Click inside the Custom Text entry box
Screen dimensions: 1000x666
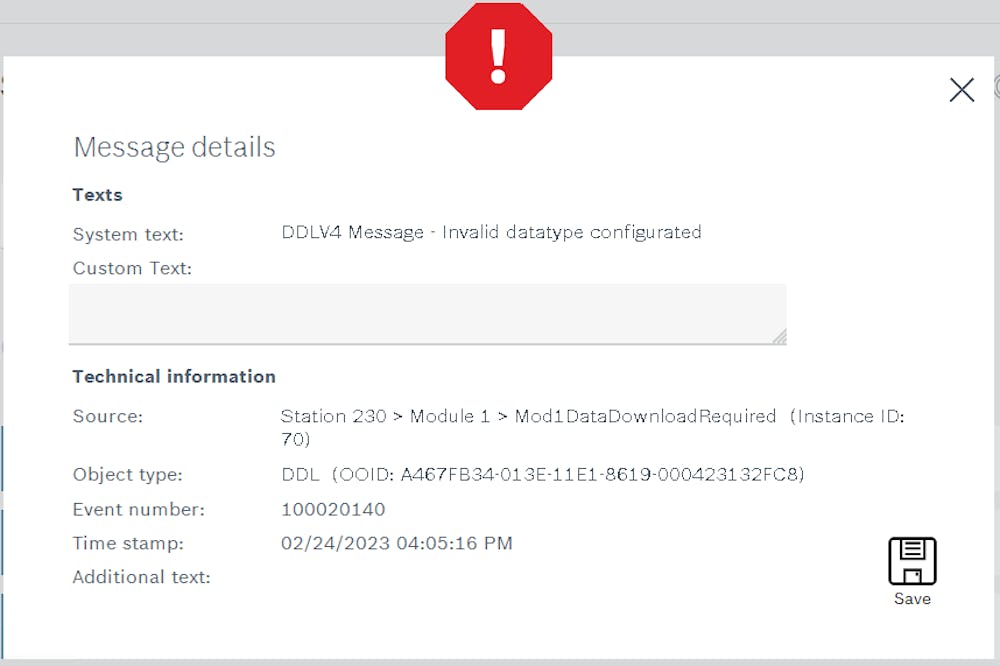(x=425, y=310)
